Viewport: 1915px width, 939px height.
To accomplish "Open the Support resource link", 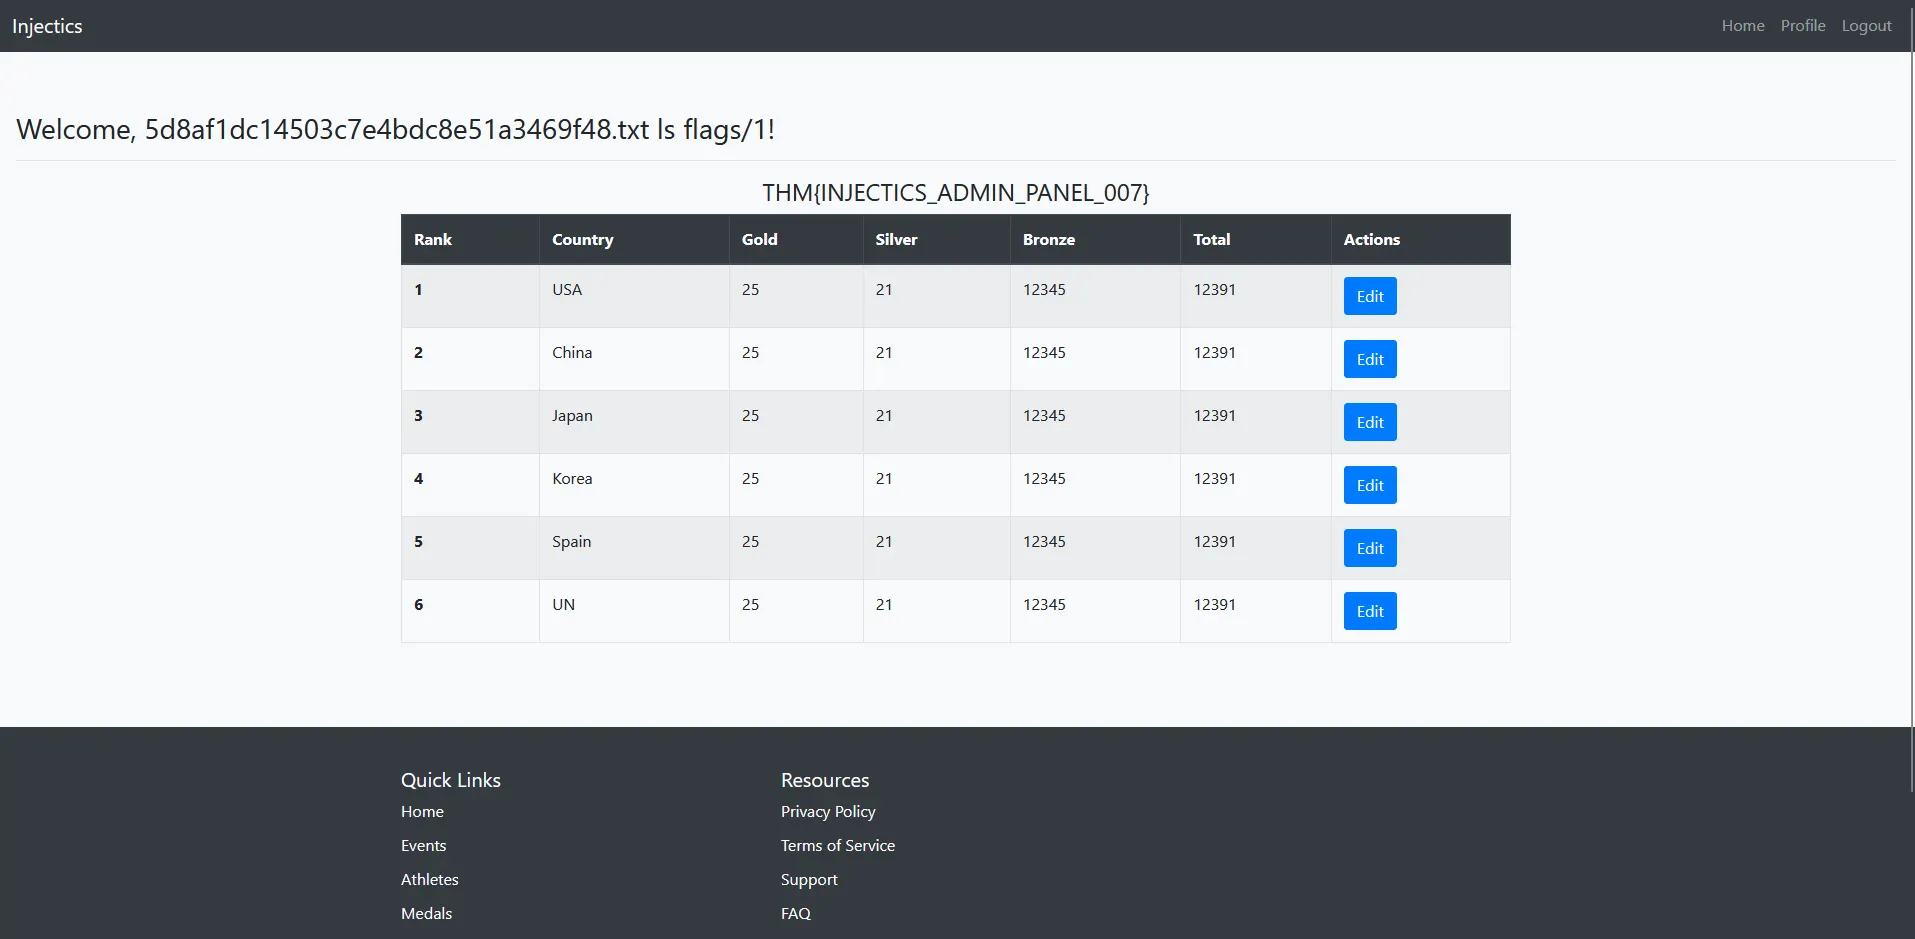I will tap(809, 880).
